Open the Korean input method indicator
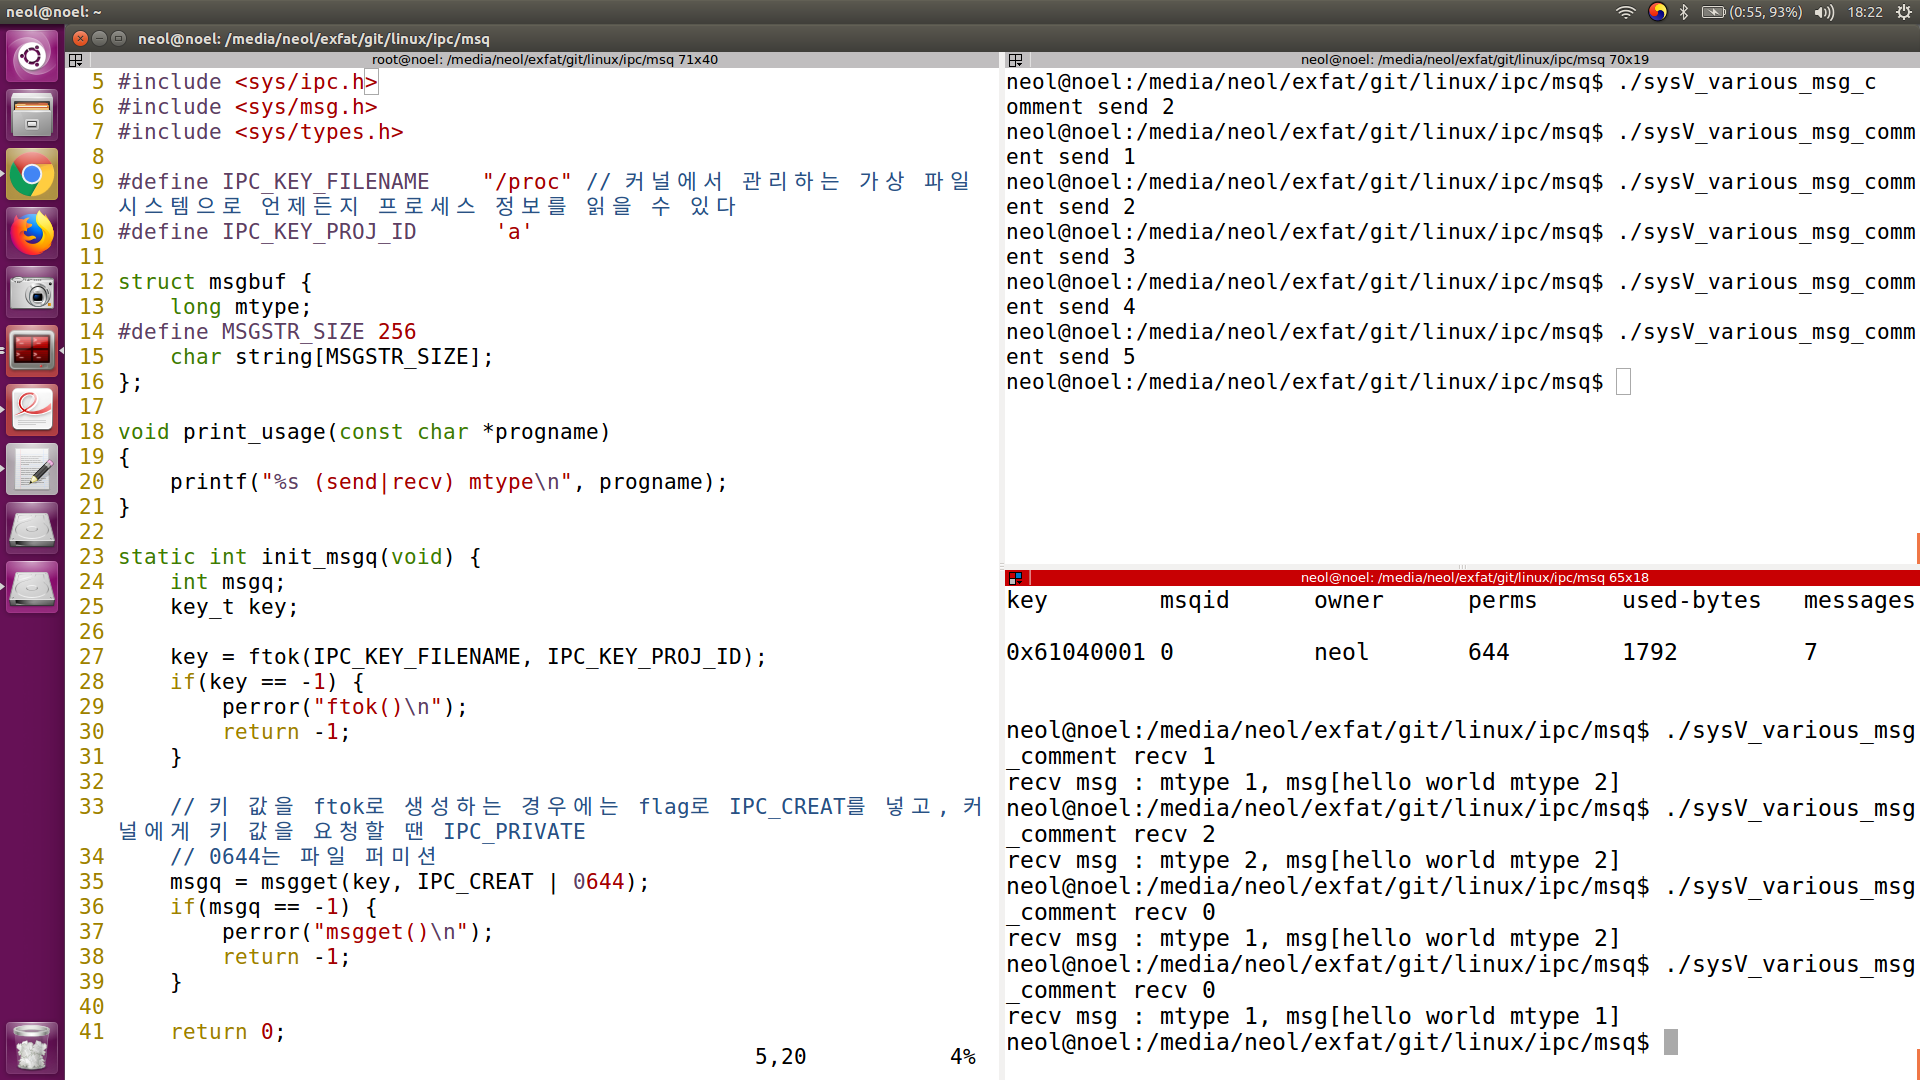 click(x=1657, y=12)
